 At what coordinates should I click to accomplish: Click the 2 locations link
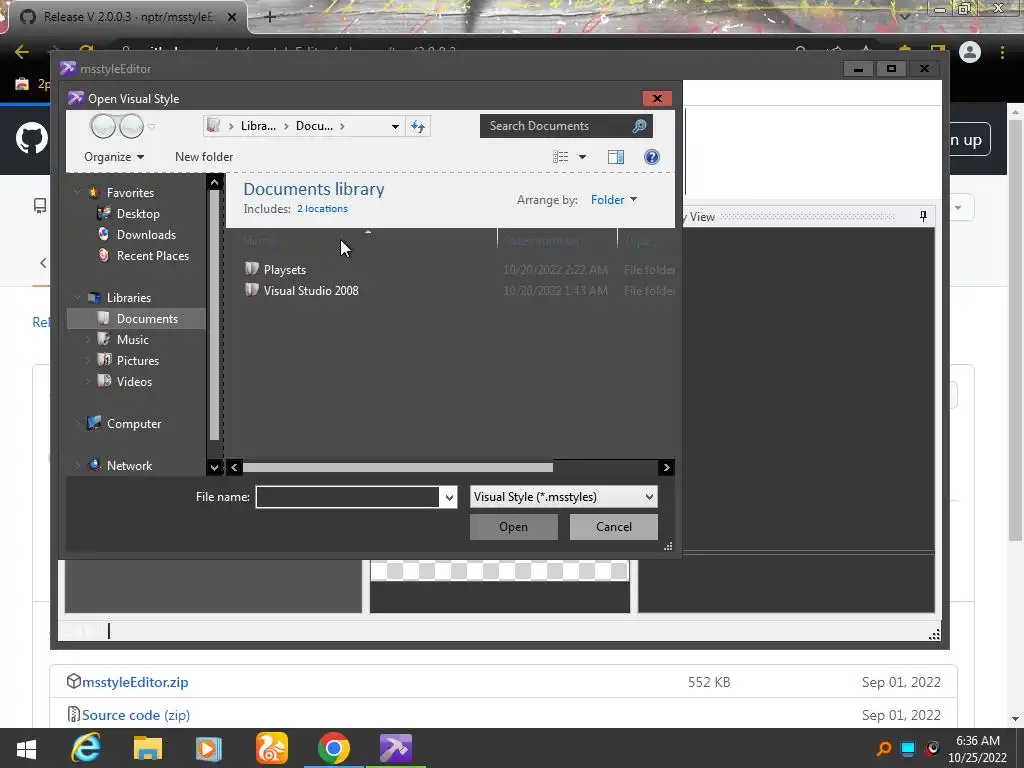click(x=322, y=209)
